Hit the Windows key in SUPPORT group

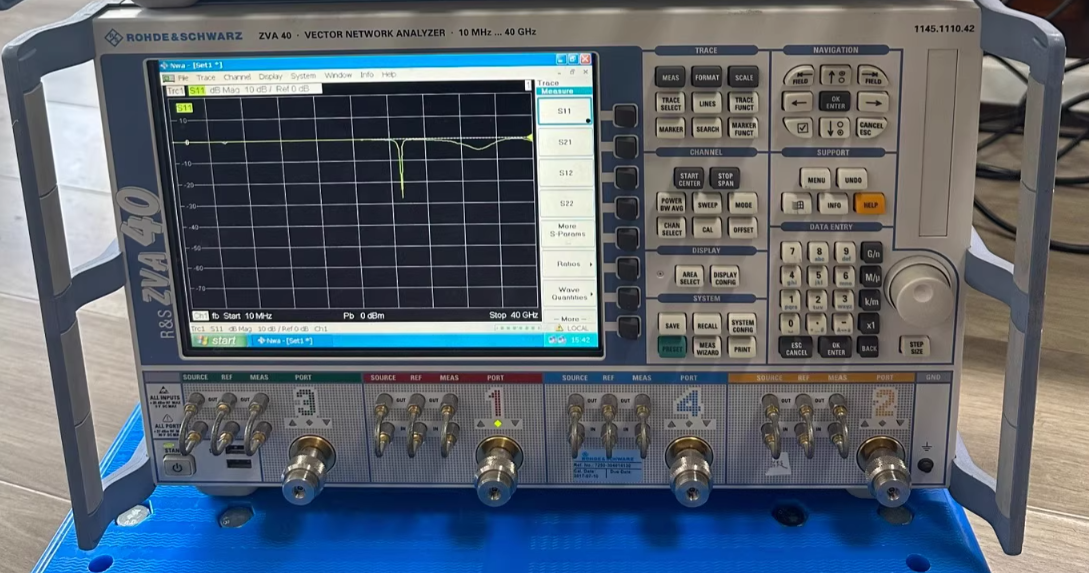[797, 204]
